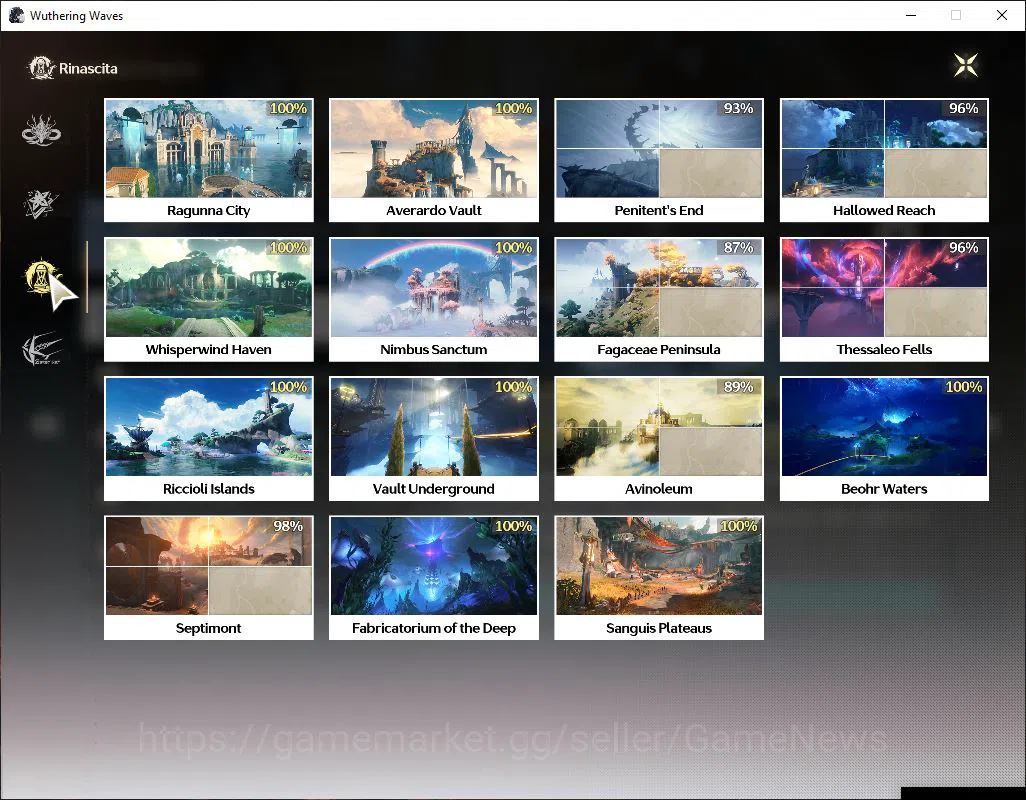Close the exploration panel with the X icon
The image size is (1026, 800).
point(965,65)
